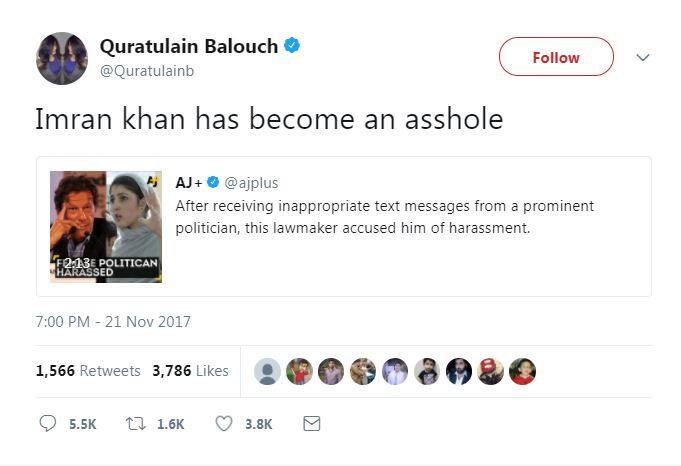View the 3,786 Likes list
Screen dimensions: 681x466
point(190,371)
